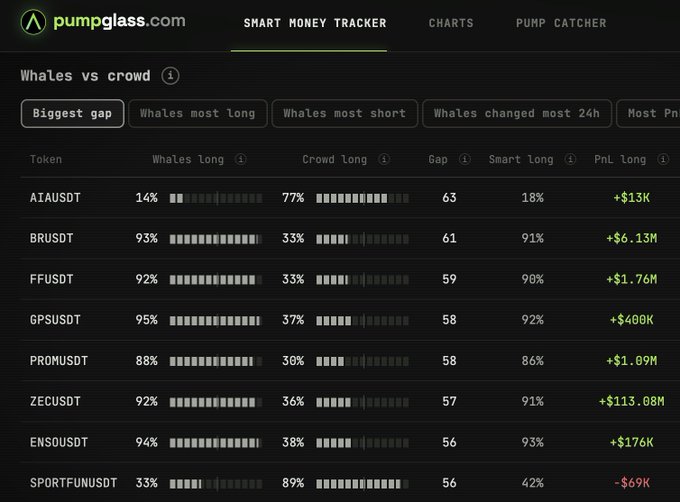
Task: Open the FFUSDT token row
Action: click(350, 279)
